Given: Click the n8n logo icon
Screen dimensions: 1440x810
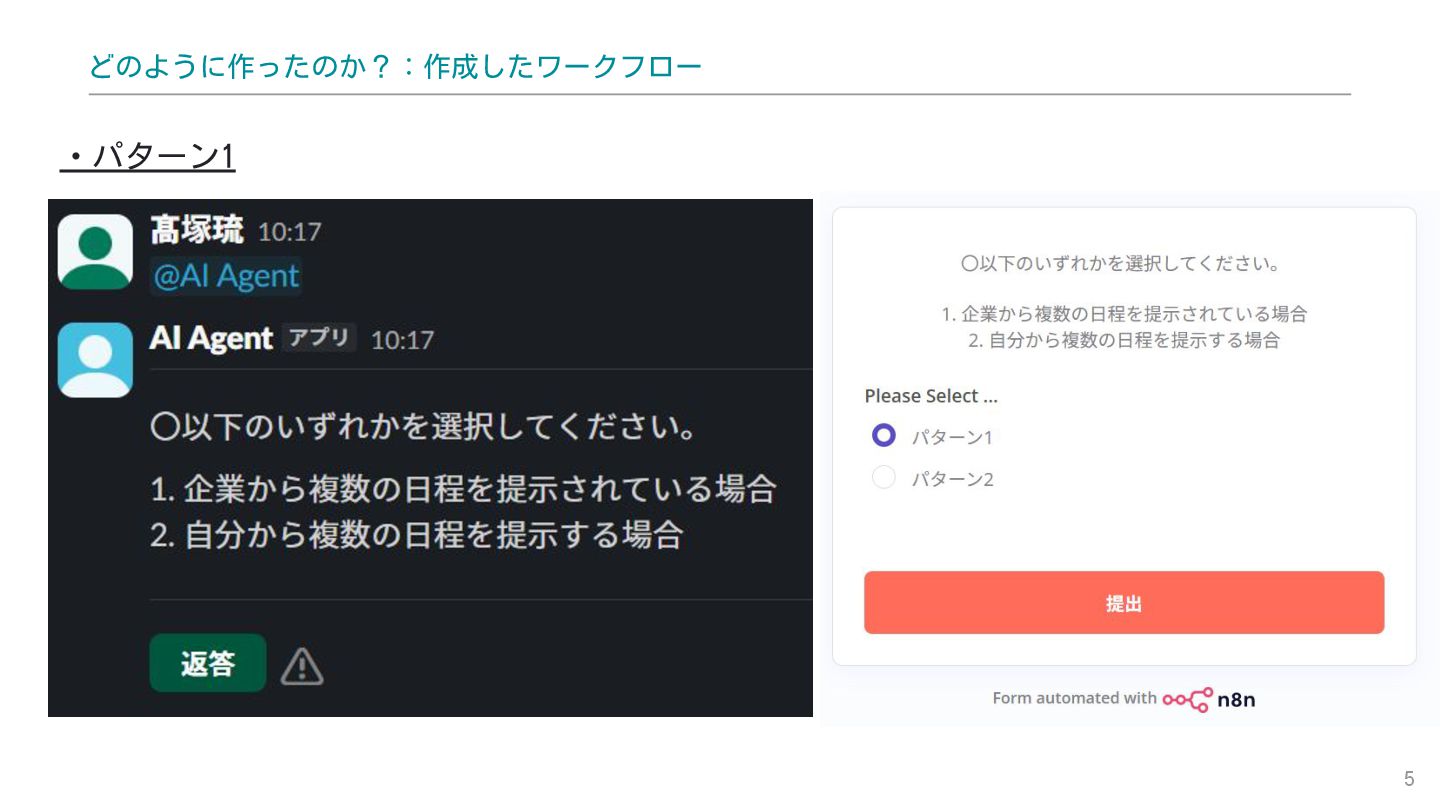Looking at the screenshot, I should pyautogui.click(x=1188, y=699).
